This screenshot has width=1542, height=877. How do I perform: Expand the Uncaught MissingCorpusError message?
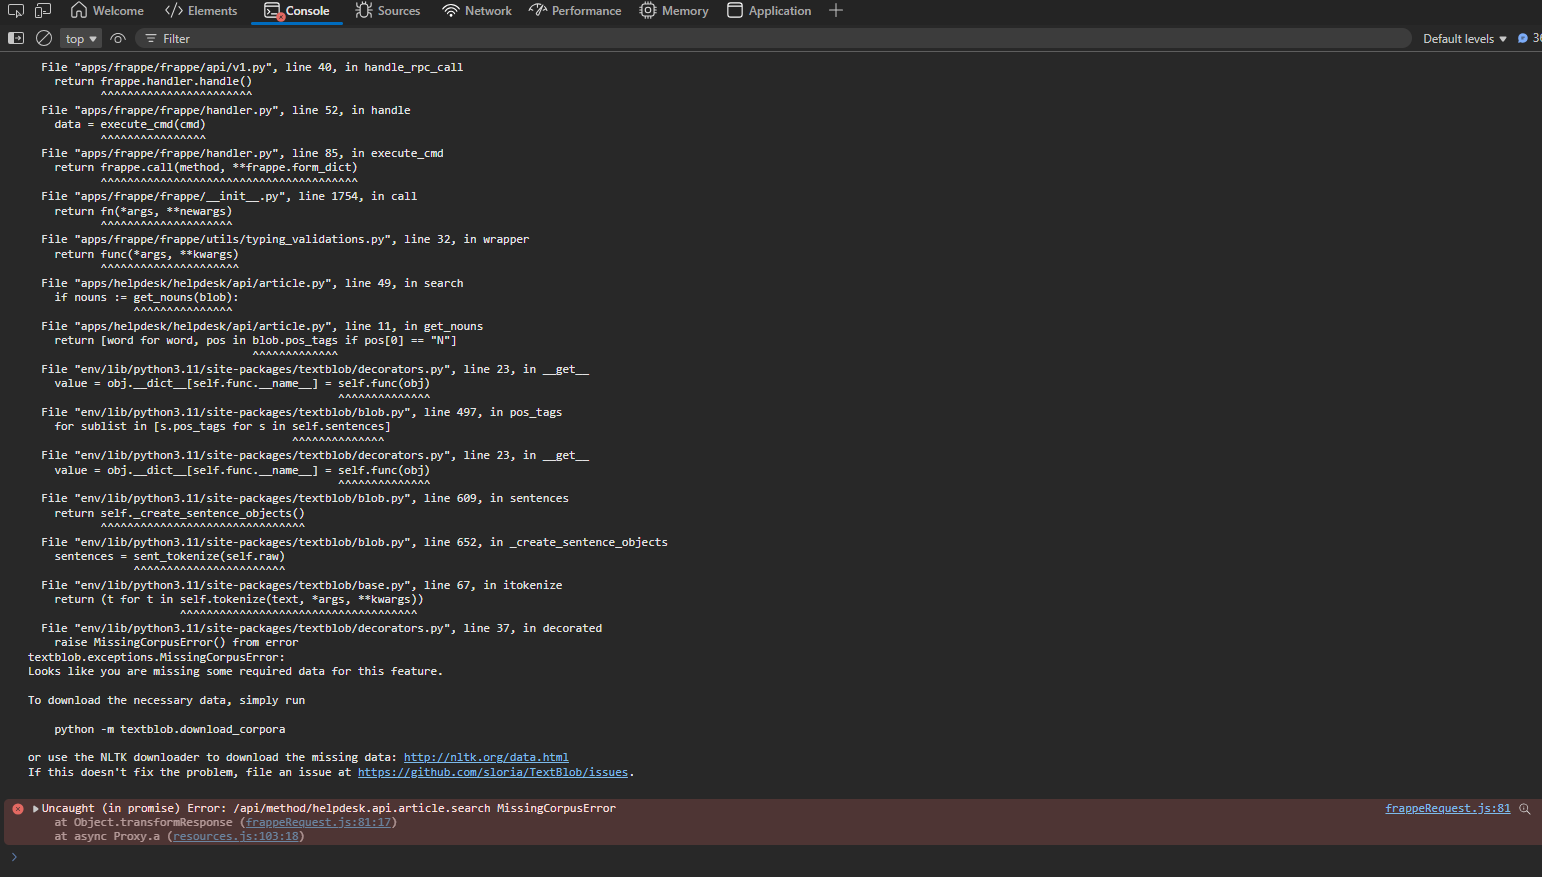[x=35, y=808]
